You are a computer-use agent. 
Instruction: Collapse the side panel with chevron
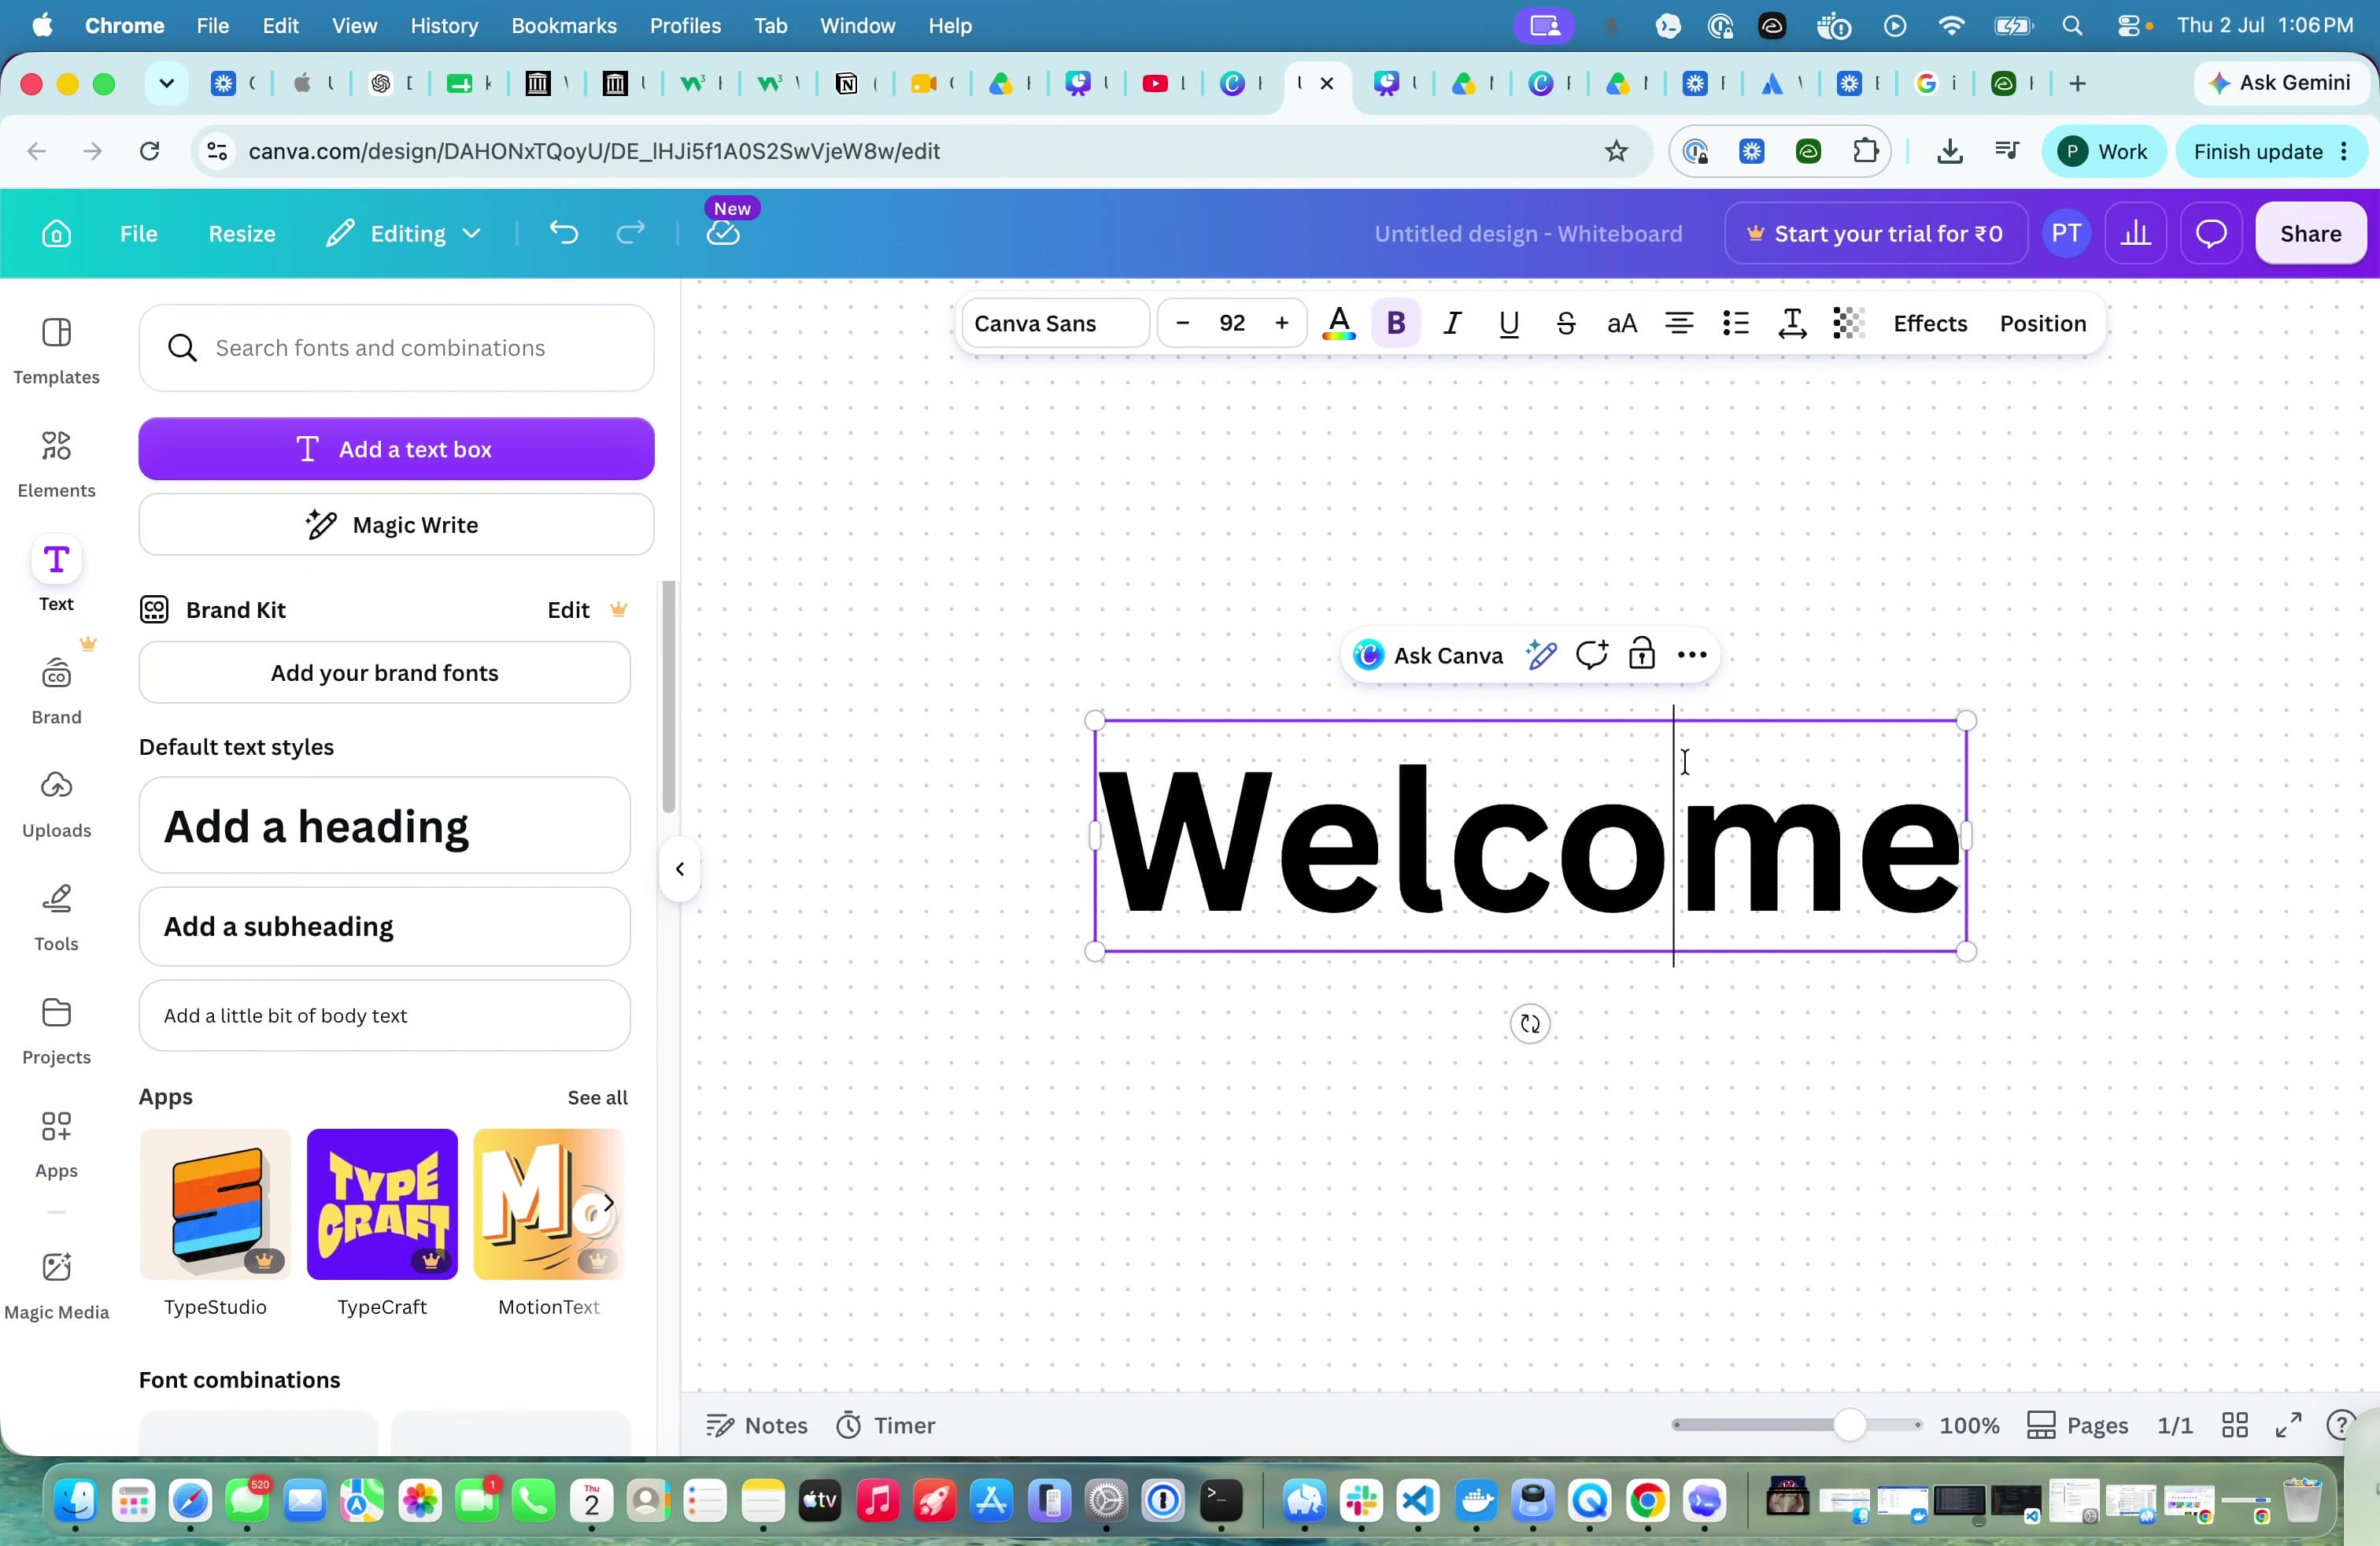[x=680, y=869]
